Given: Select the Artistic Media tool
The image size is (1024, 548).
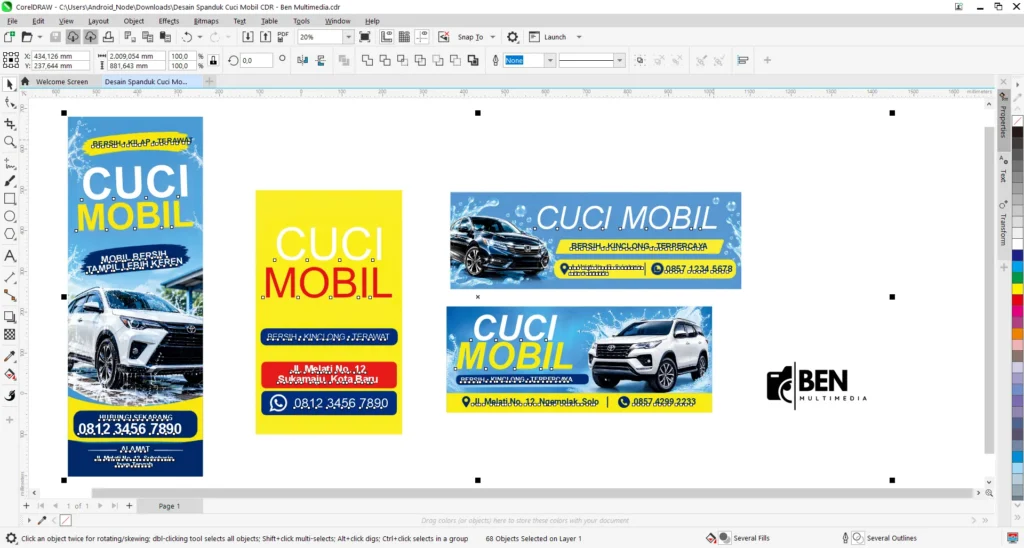Looking at the screenshot, I should click(9, 181).
